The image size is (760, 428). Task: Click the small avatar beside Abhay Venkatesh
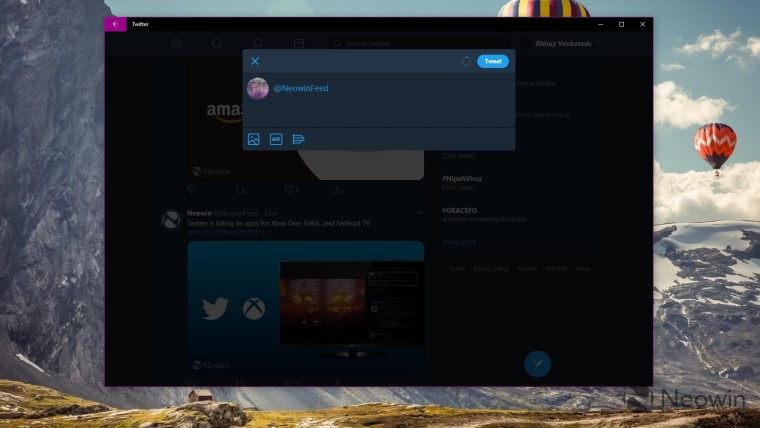(x=525, y=44)
